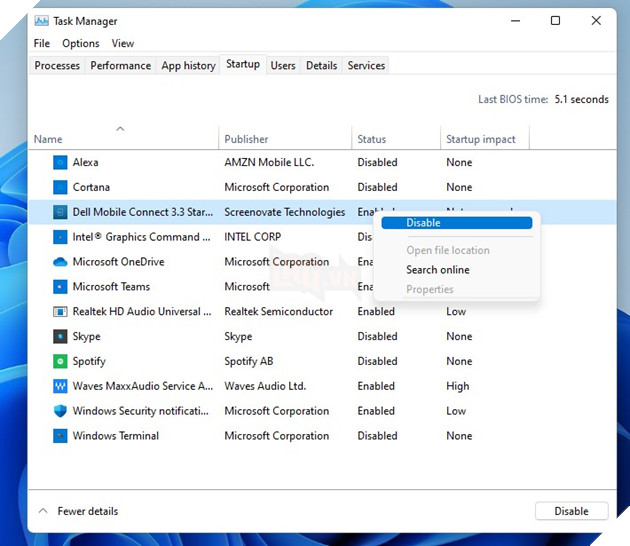Select the Windows Terminal entry name

pos(116,436)
